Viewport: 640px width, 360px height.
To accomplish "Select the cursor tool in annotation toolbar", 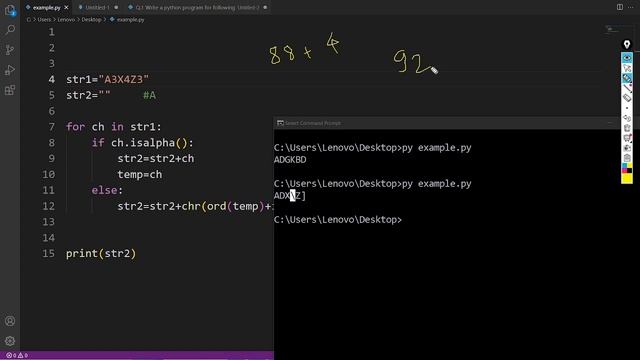I will point(627,68).
